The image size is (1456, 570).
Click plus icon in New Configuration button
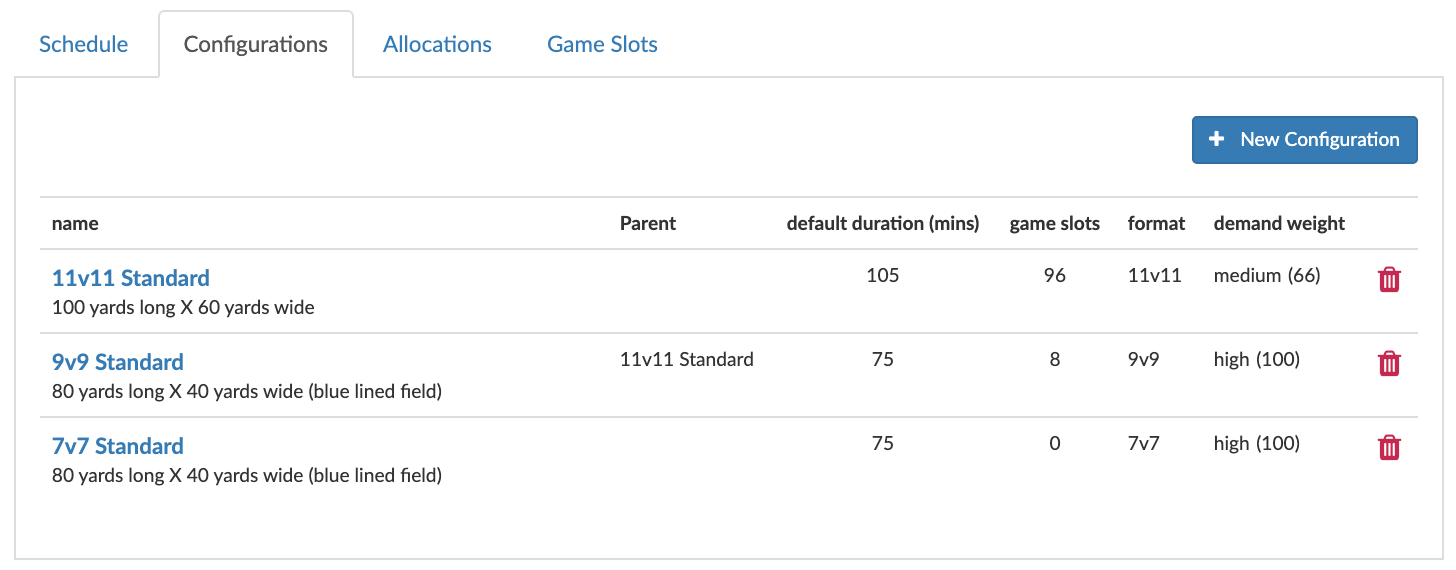tap(1216, 139)
